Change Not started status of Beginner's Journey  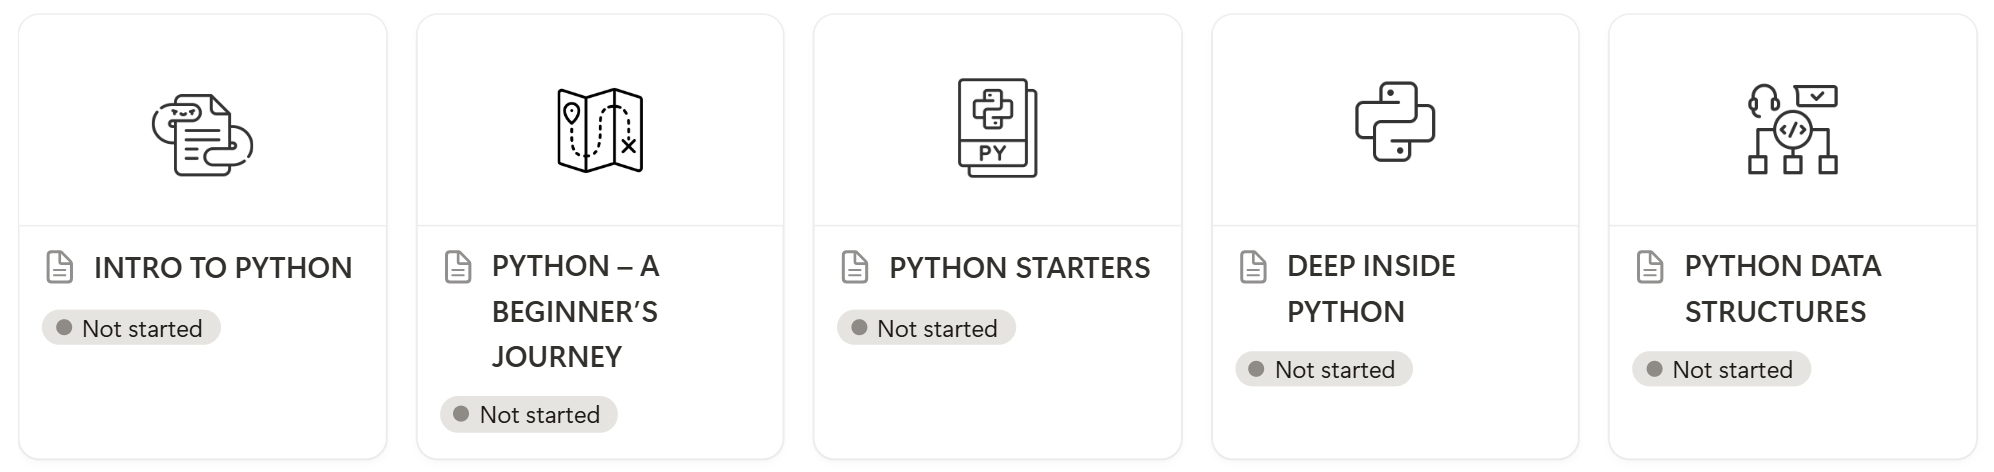point(529,414)
